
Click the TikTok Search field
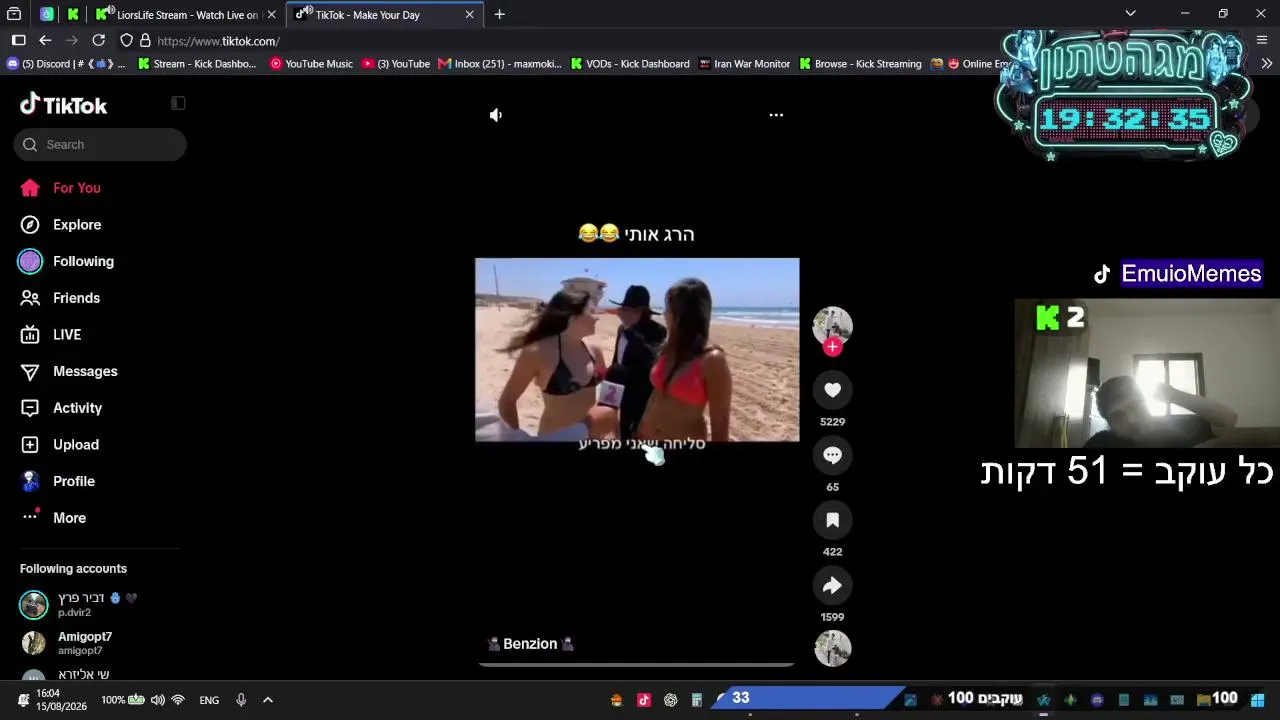(x=100, y=144)
